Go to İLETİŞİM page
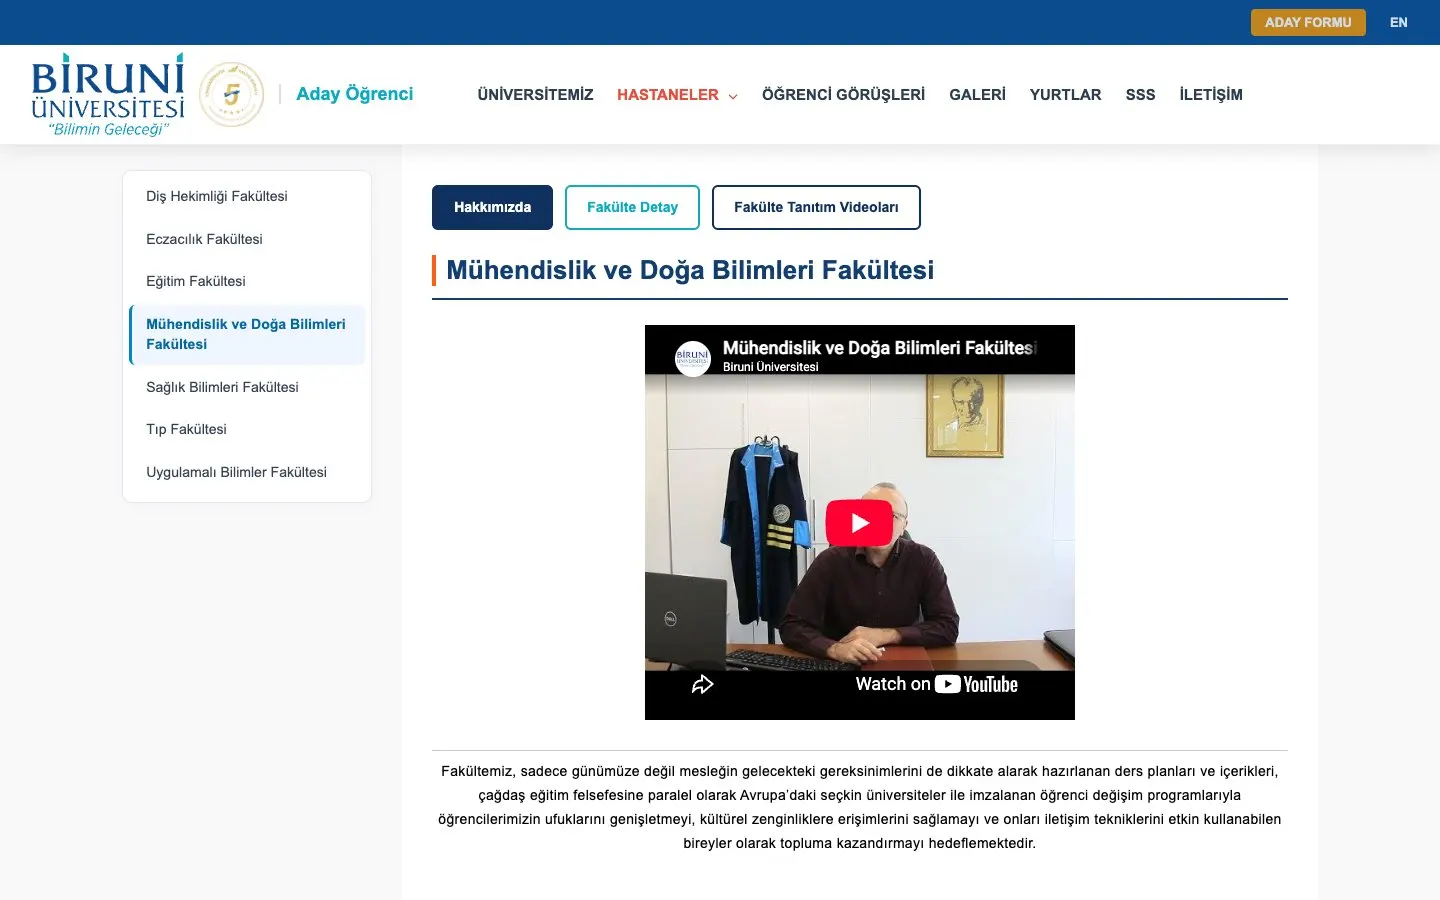The image size is (1440, 900). pos(1211,95)
